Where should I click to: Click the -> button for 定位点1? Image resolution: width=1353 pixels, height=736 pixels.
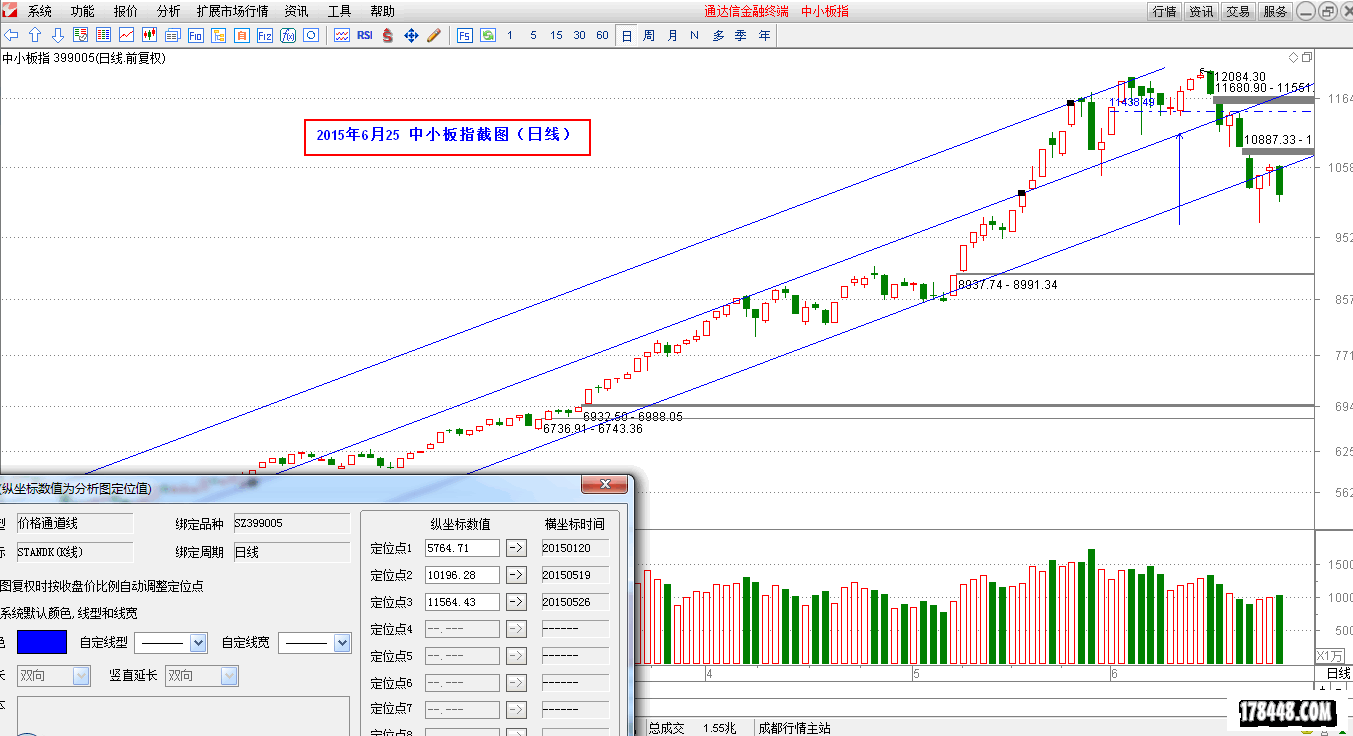tap(516, 548)
